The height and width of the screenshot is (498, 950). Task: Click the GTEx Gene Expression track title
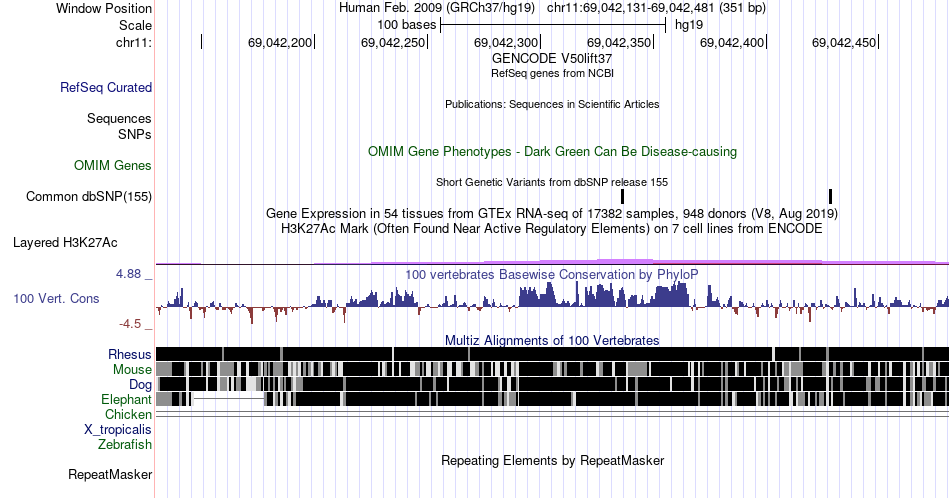click(552, 213)
